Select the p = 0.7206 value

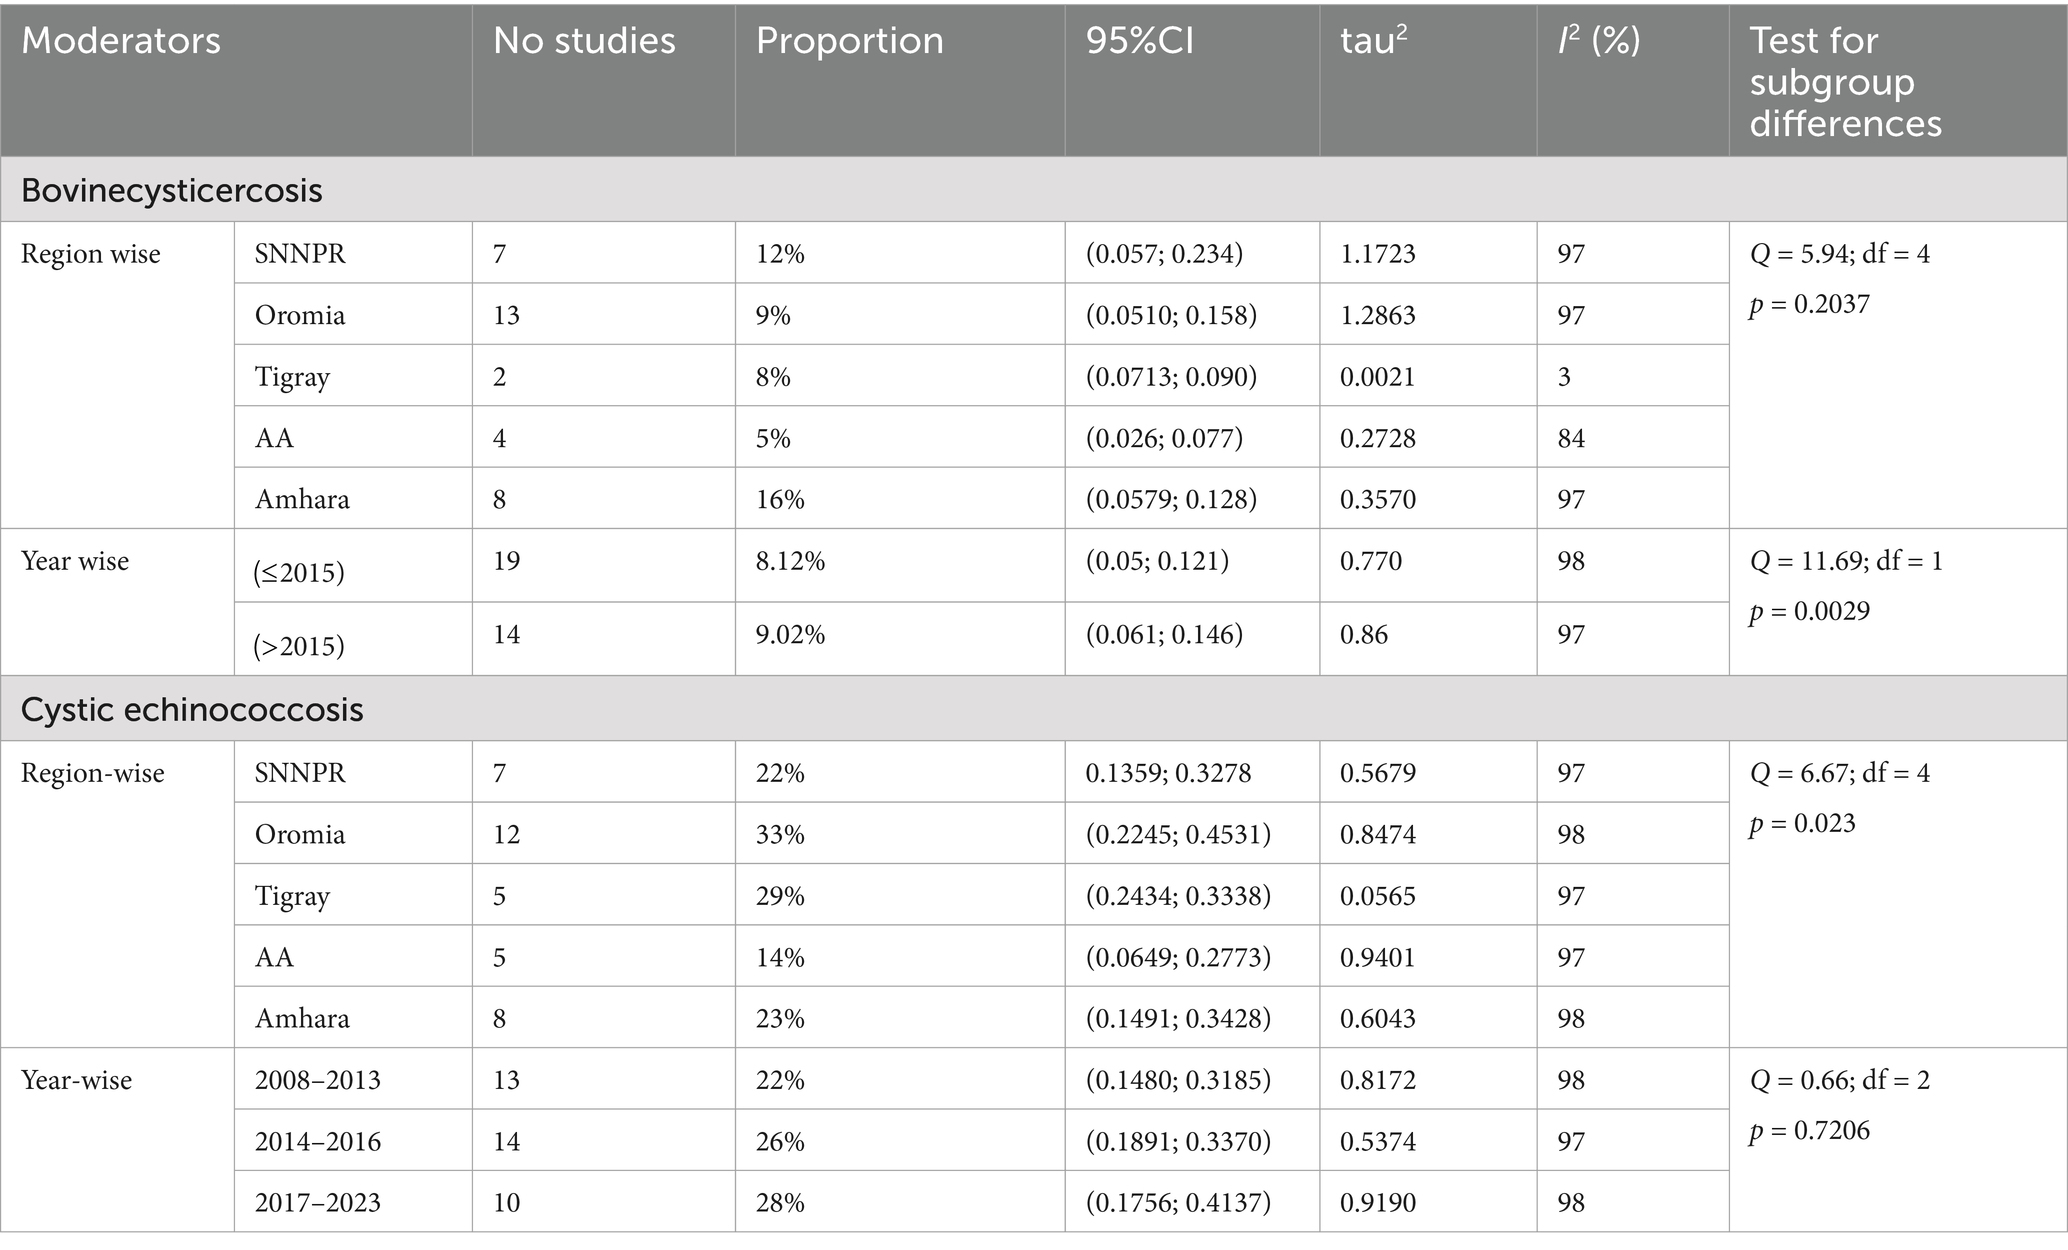(x=1809, y=1131)
